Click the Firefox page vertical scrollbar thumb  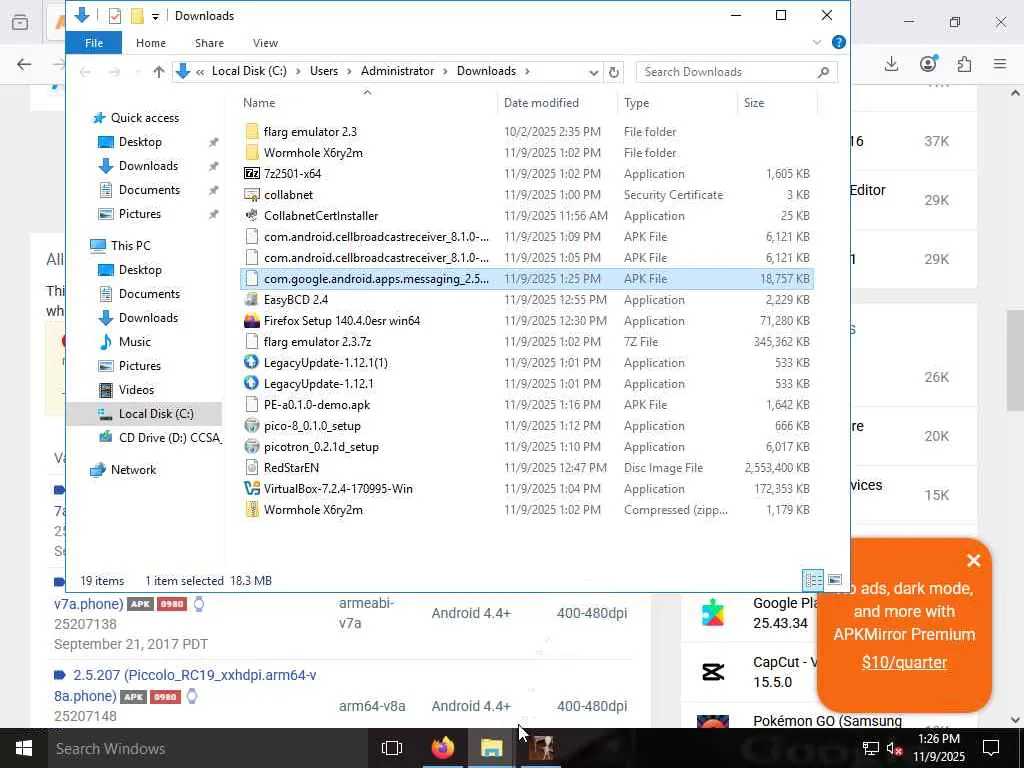(x=1015, y=361)
